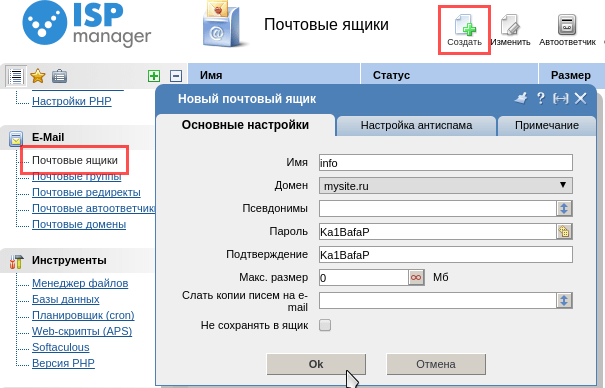This screenshot has height=388, width=605.
Task: Click the Ok button
Action: point(316,364)
